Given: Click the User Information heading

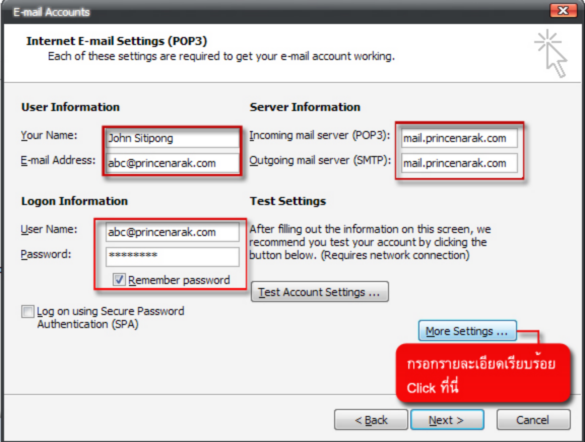Looking at the screenshot, I should pyautogui.click(x=71, y=107).
